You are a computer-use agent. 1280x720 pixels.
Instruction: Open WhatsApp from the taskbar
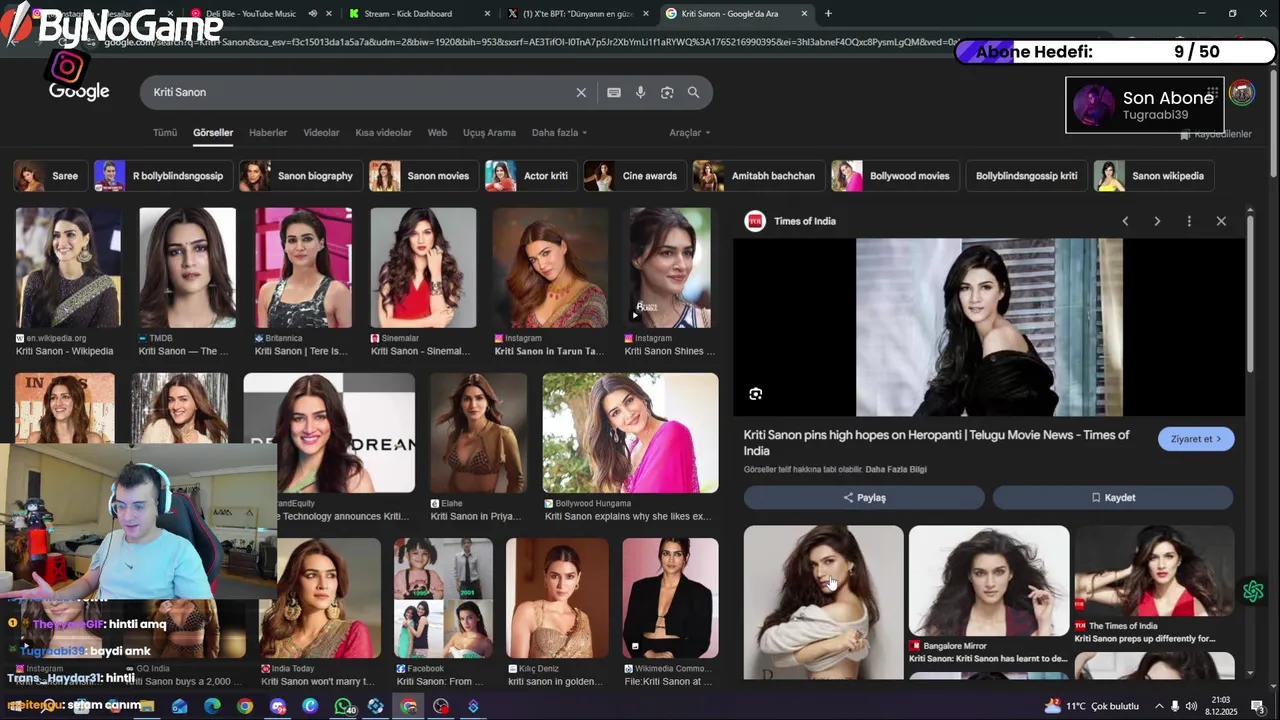click(x=343, y=706)
